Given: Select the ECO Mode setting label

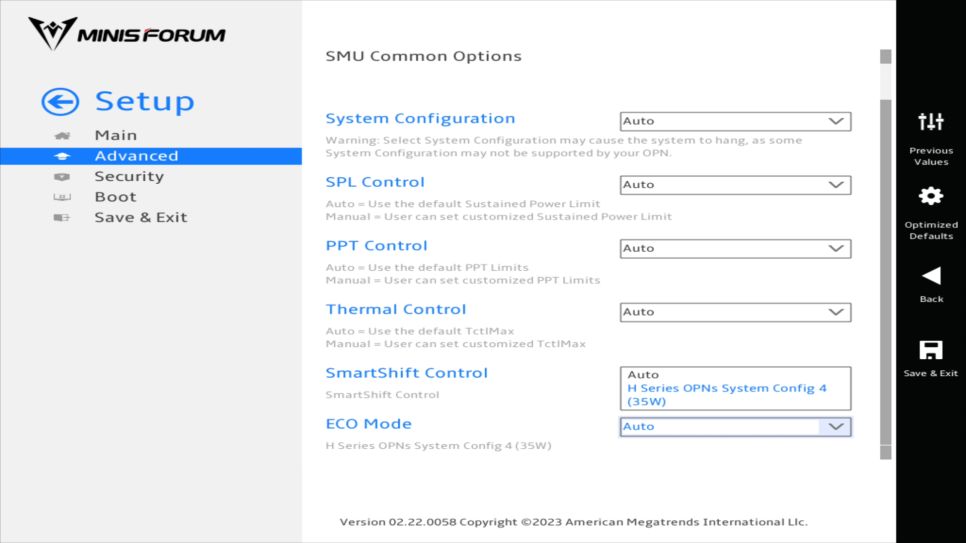Looking at the screenshot, I should pos(368,424).
